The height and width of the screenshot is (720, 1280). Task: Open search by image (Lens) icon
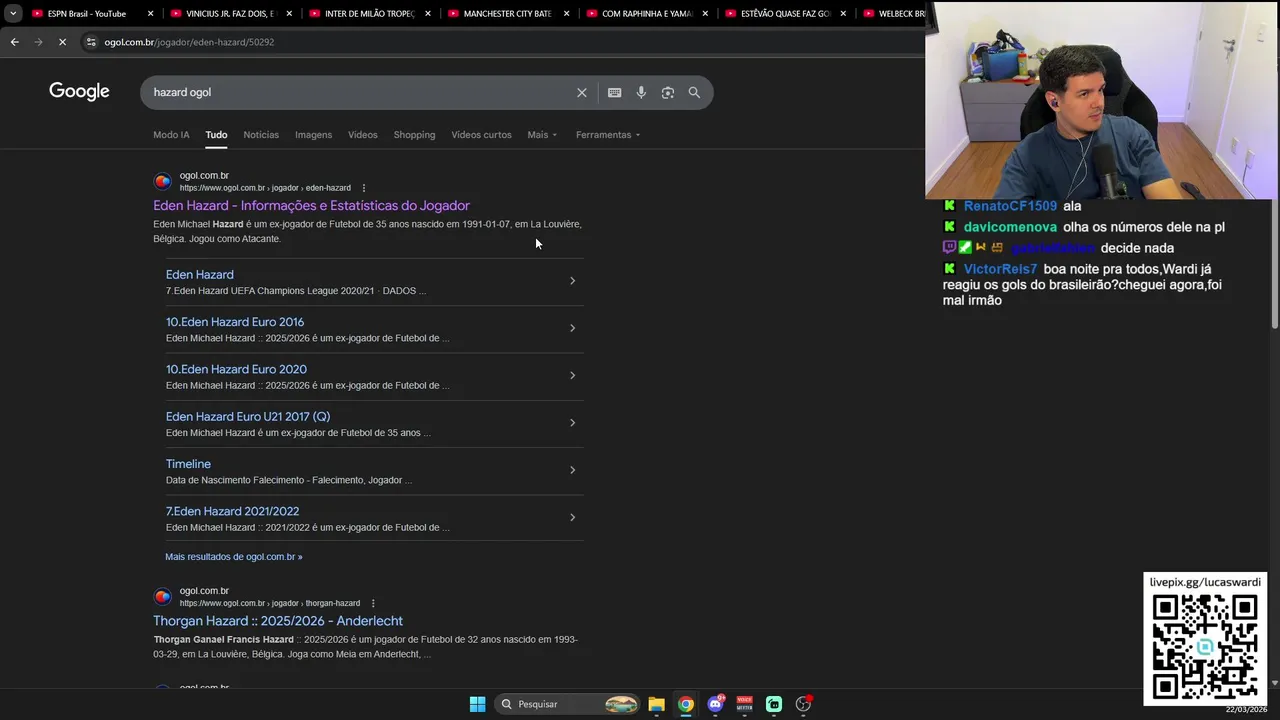click(x=667, y=92)
